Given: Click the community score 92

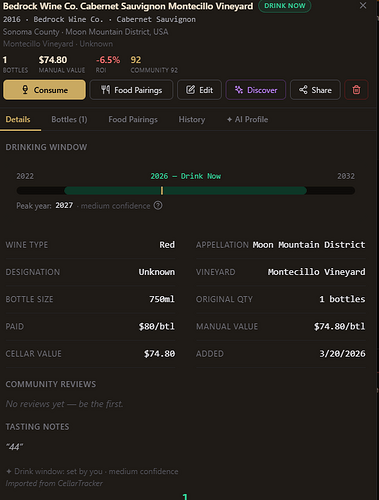Looking at the screenshot, I should point(136,60).
